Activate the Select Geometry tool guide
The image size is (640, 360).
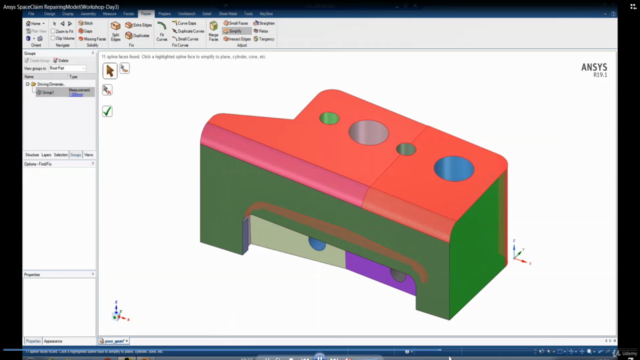coord(124,68)
